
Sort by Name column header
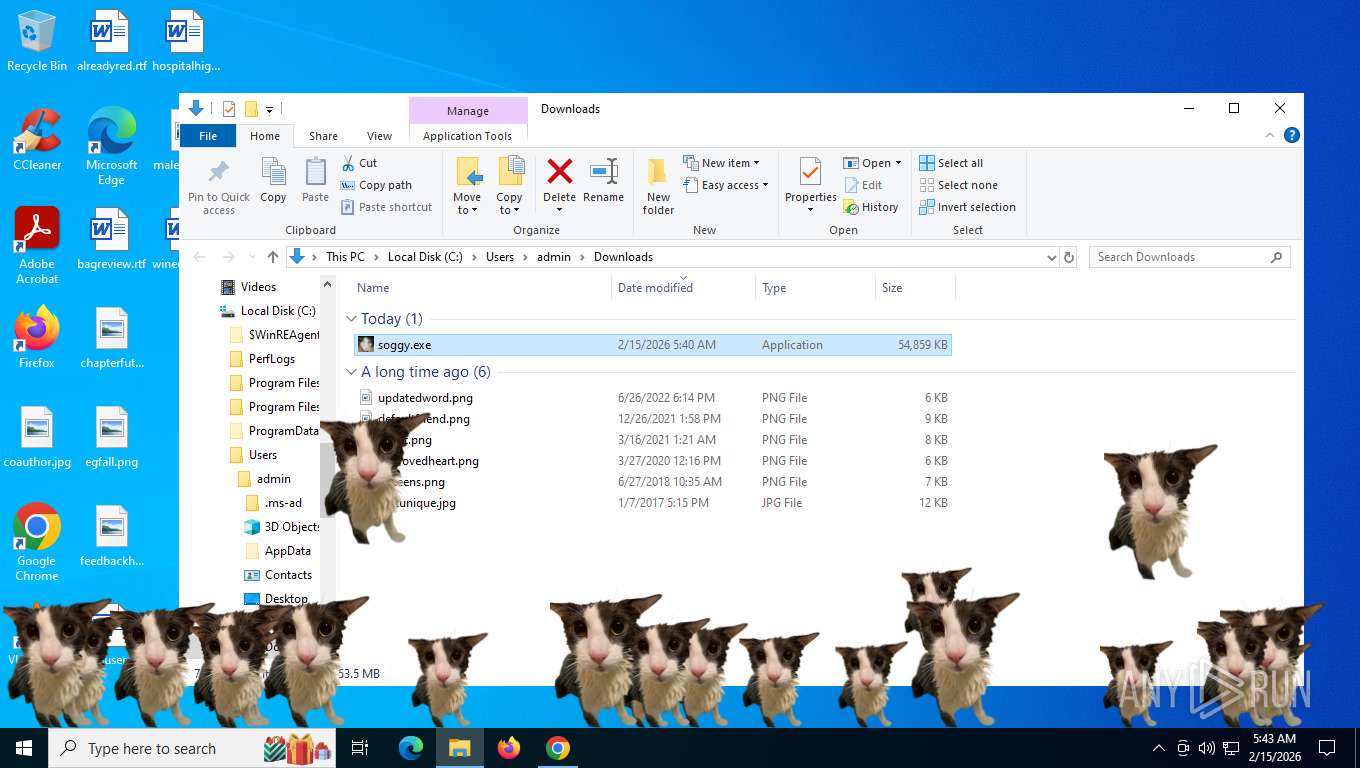click(x=481, y=288)
